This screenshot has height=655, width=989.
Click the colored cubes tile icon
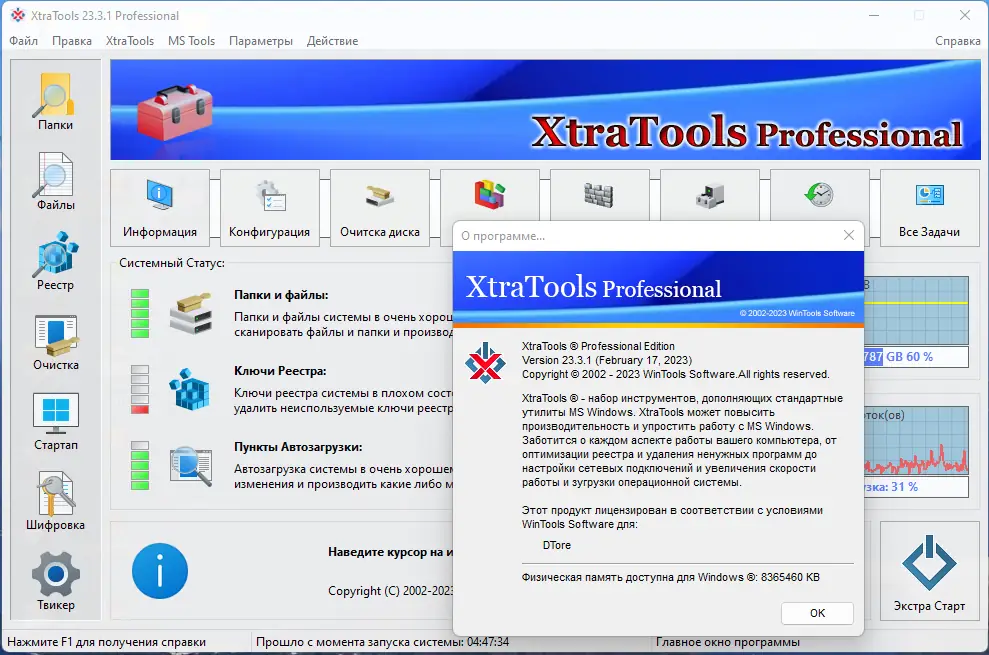pyautogui.click(x=489, y=194)
